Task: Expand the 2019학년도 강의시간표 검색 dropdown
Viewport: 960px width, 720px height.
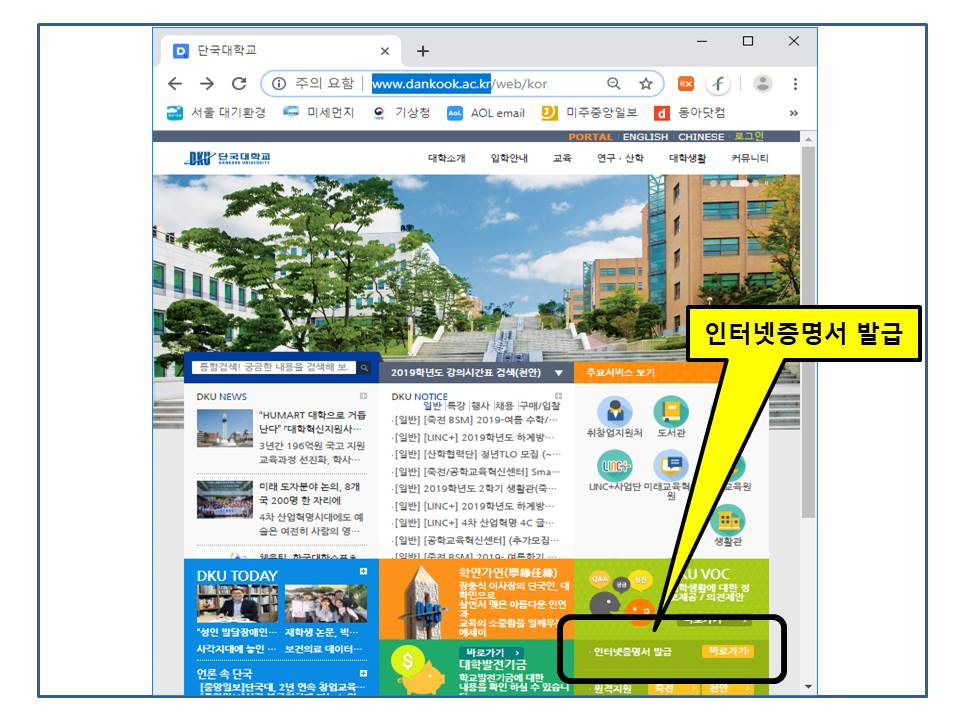Action: [558, 373]
